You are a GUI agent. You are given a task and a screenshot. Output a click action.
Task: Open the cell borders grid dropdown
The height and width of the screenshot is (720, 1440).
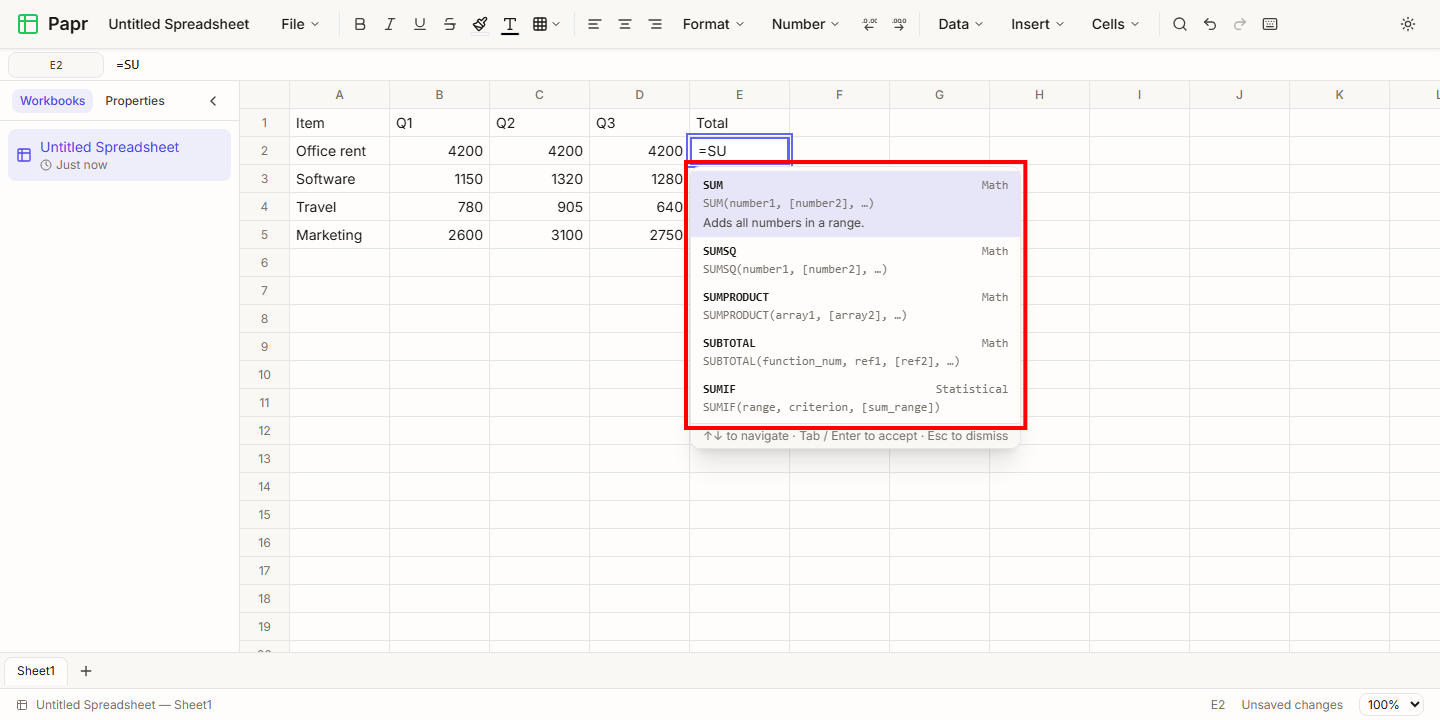tap(546, 24)
